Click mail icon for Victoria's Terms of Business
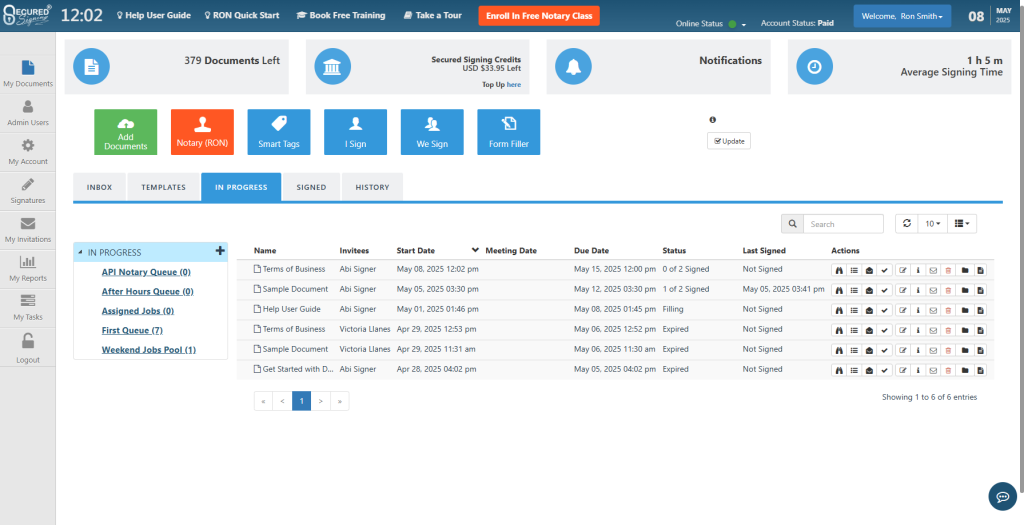Image resolution: width=1024 pixels, height=525 pixels. (x=933, y=330)
